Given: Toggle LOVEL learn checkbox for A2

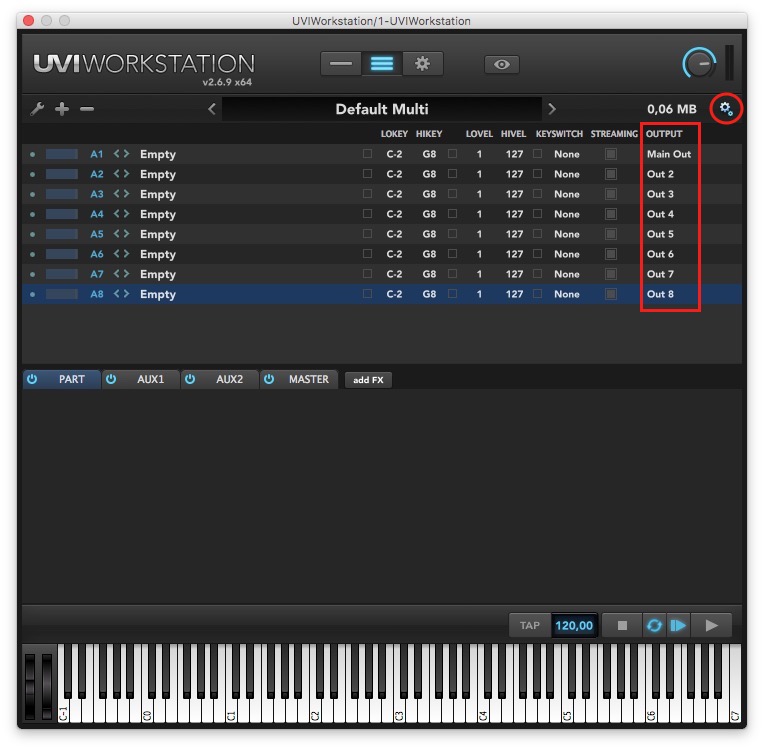Looking at the screenshot, I should [x=452, y=173].
